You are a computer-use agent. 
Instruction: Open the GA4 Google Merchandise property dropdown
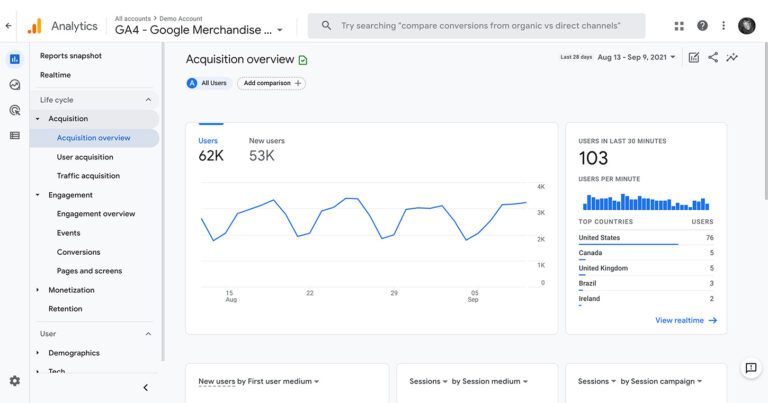(199, 30)
